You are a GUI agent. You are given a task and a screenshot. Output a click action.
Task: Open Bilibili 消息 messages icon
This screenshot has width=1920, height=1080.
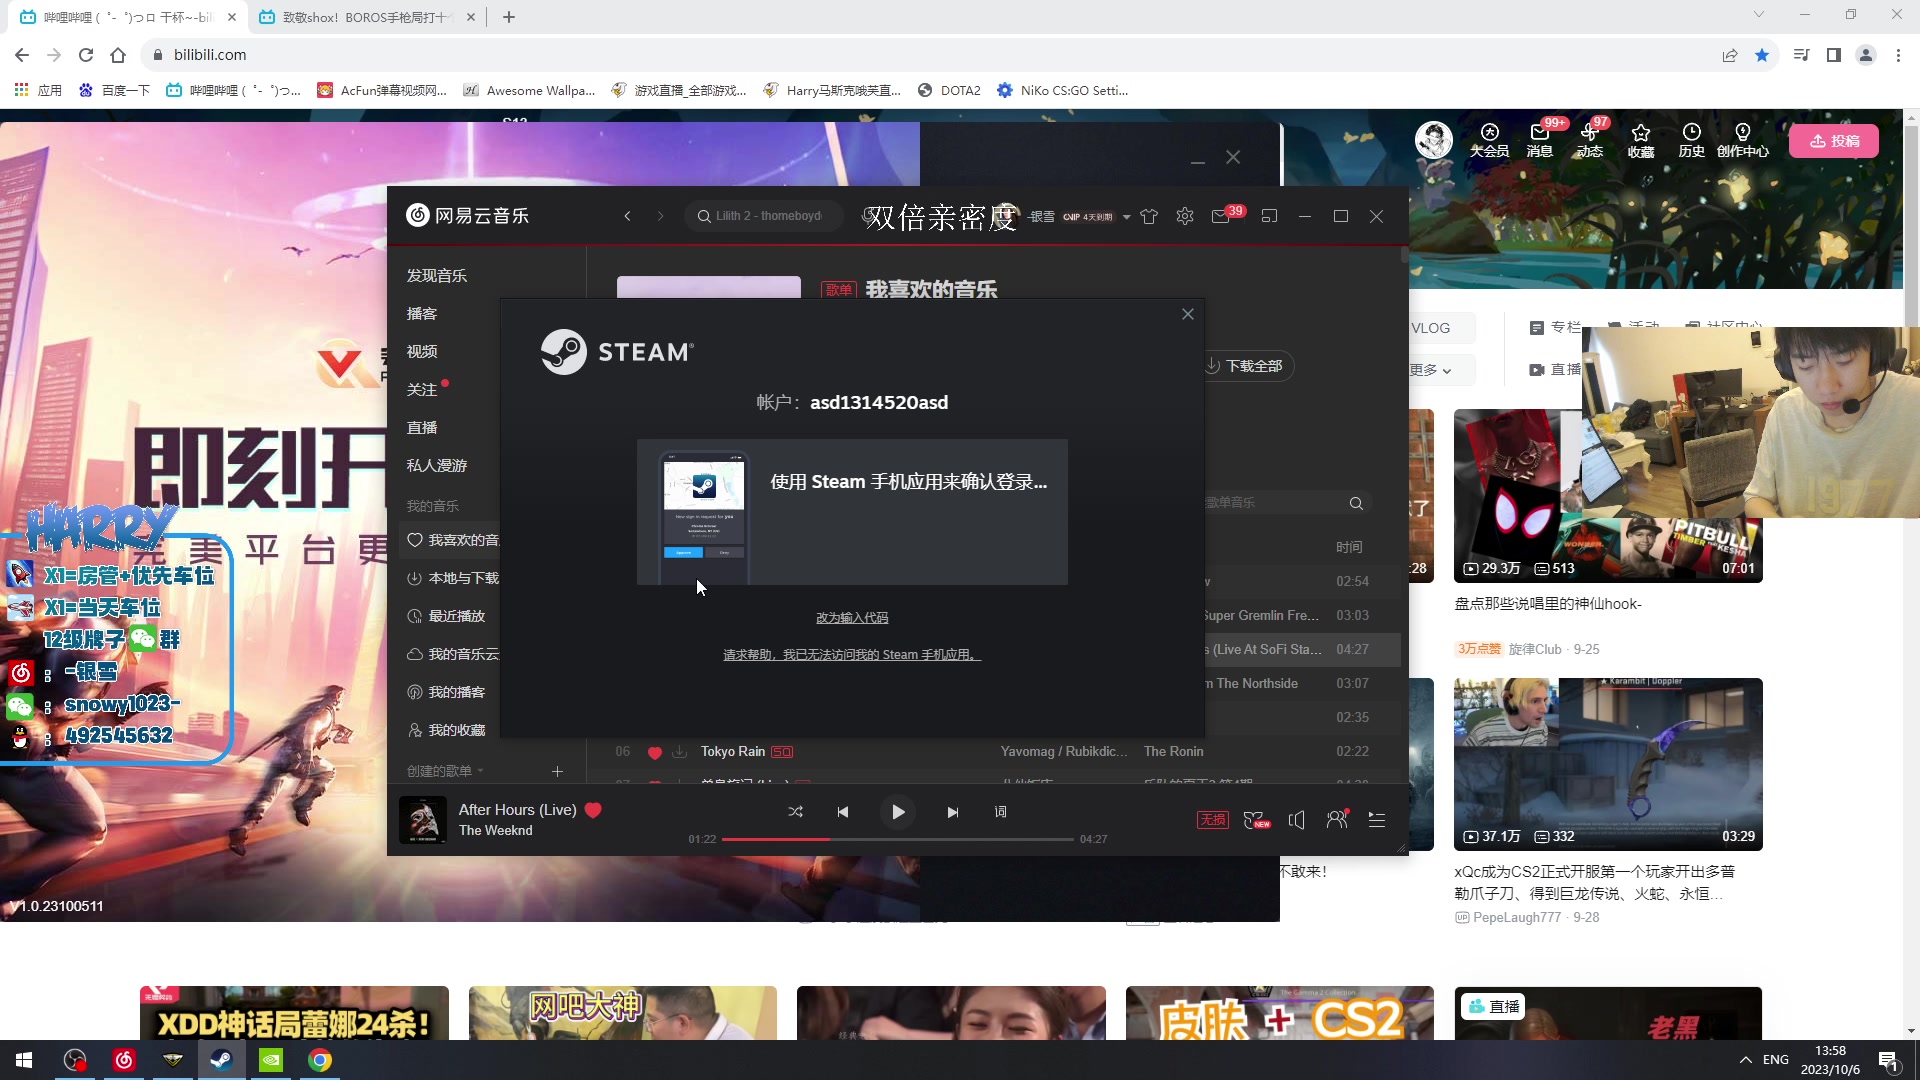tap(1540, 140)
